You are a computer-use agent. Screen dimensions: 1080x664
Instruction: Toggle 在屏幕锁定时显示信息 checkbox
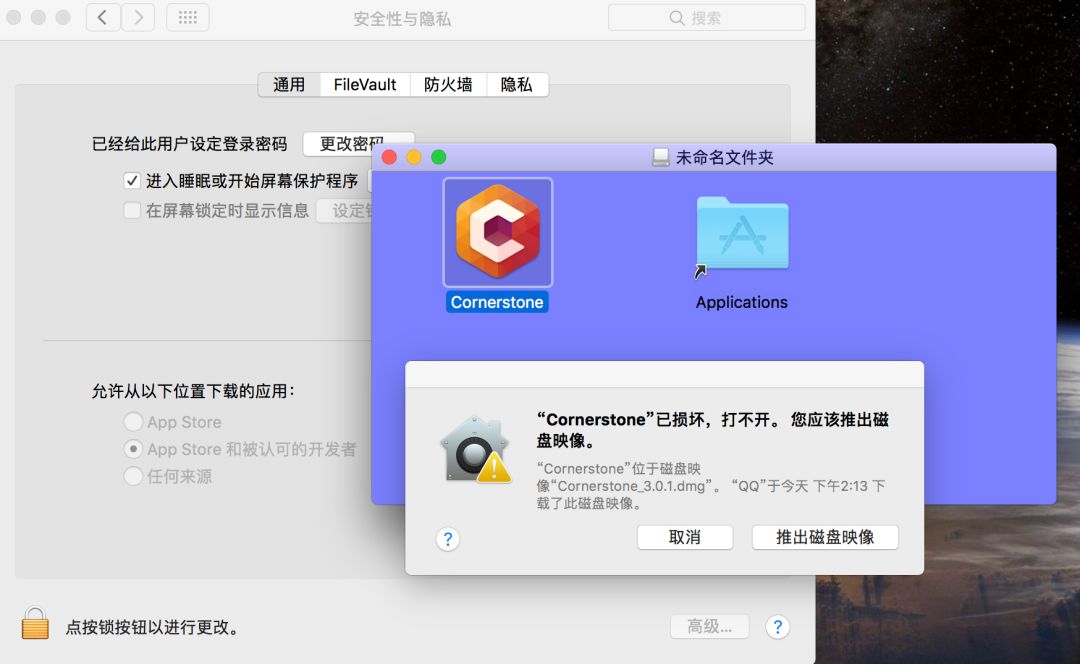click(132, 210)
